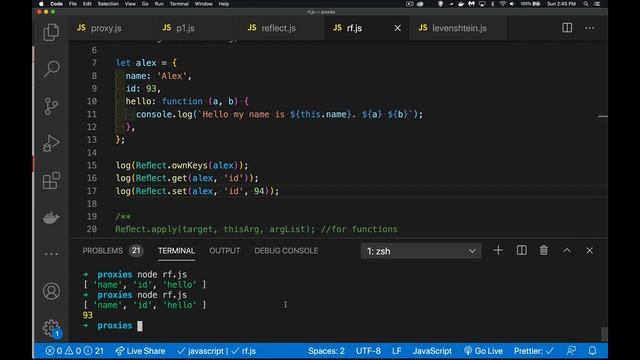
Task: Open the Selection menu
Action: pos(108,4)
